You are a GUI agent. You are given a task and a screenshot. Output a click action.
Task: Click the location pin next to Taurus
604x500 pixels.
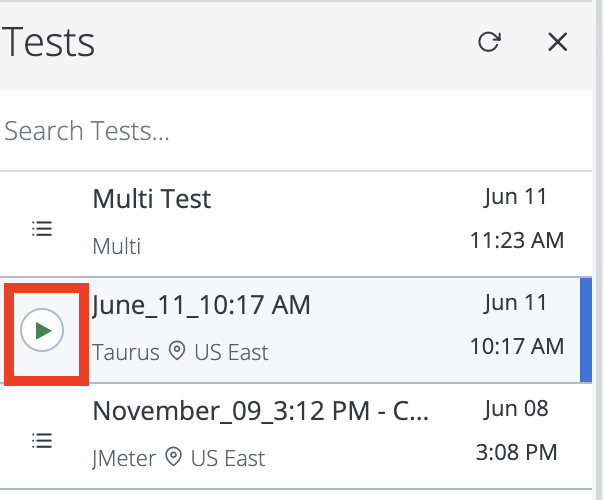[x=177, y=351]
